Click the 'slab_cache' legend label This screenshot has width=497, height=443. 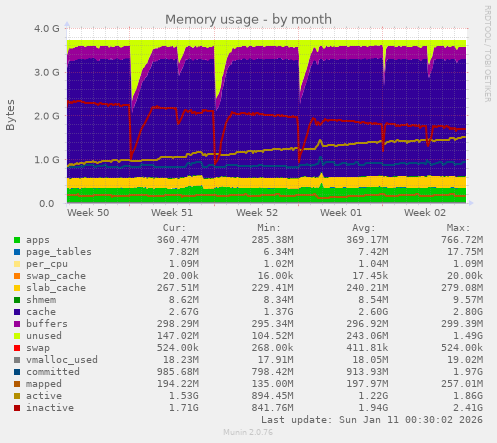tap(56, 288)
